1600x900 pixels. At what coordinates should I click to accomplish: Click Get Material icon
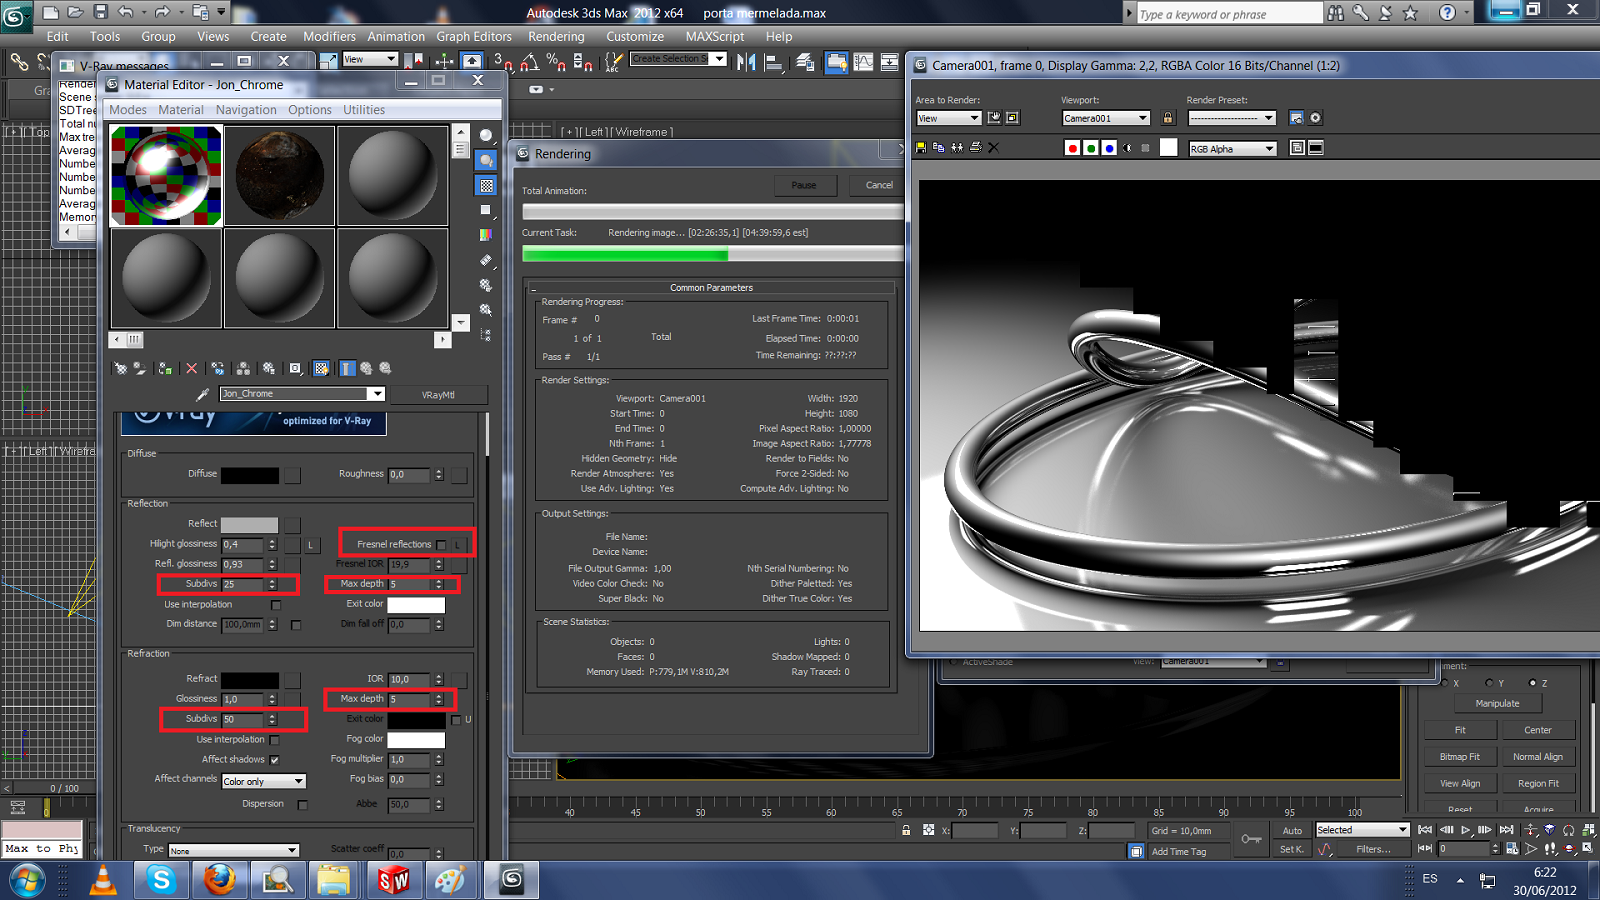click(x=120, y=369)
